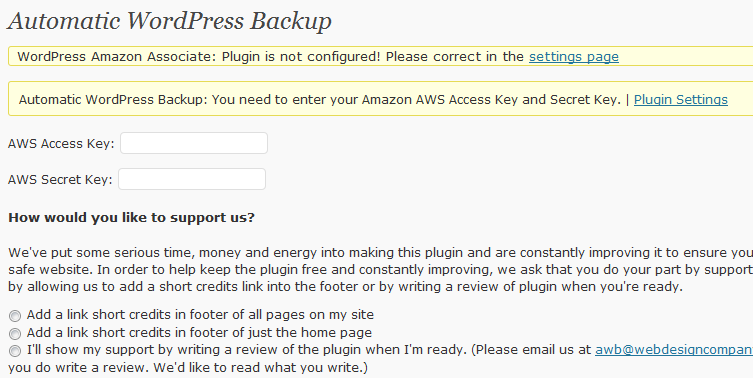The width and height of the screenshot is (753, 378).
Task: Select radio for writing a plugin review
Action: pos(15,351)
